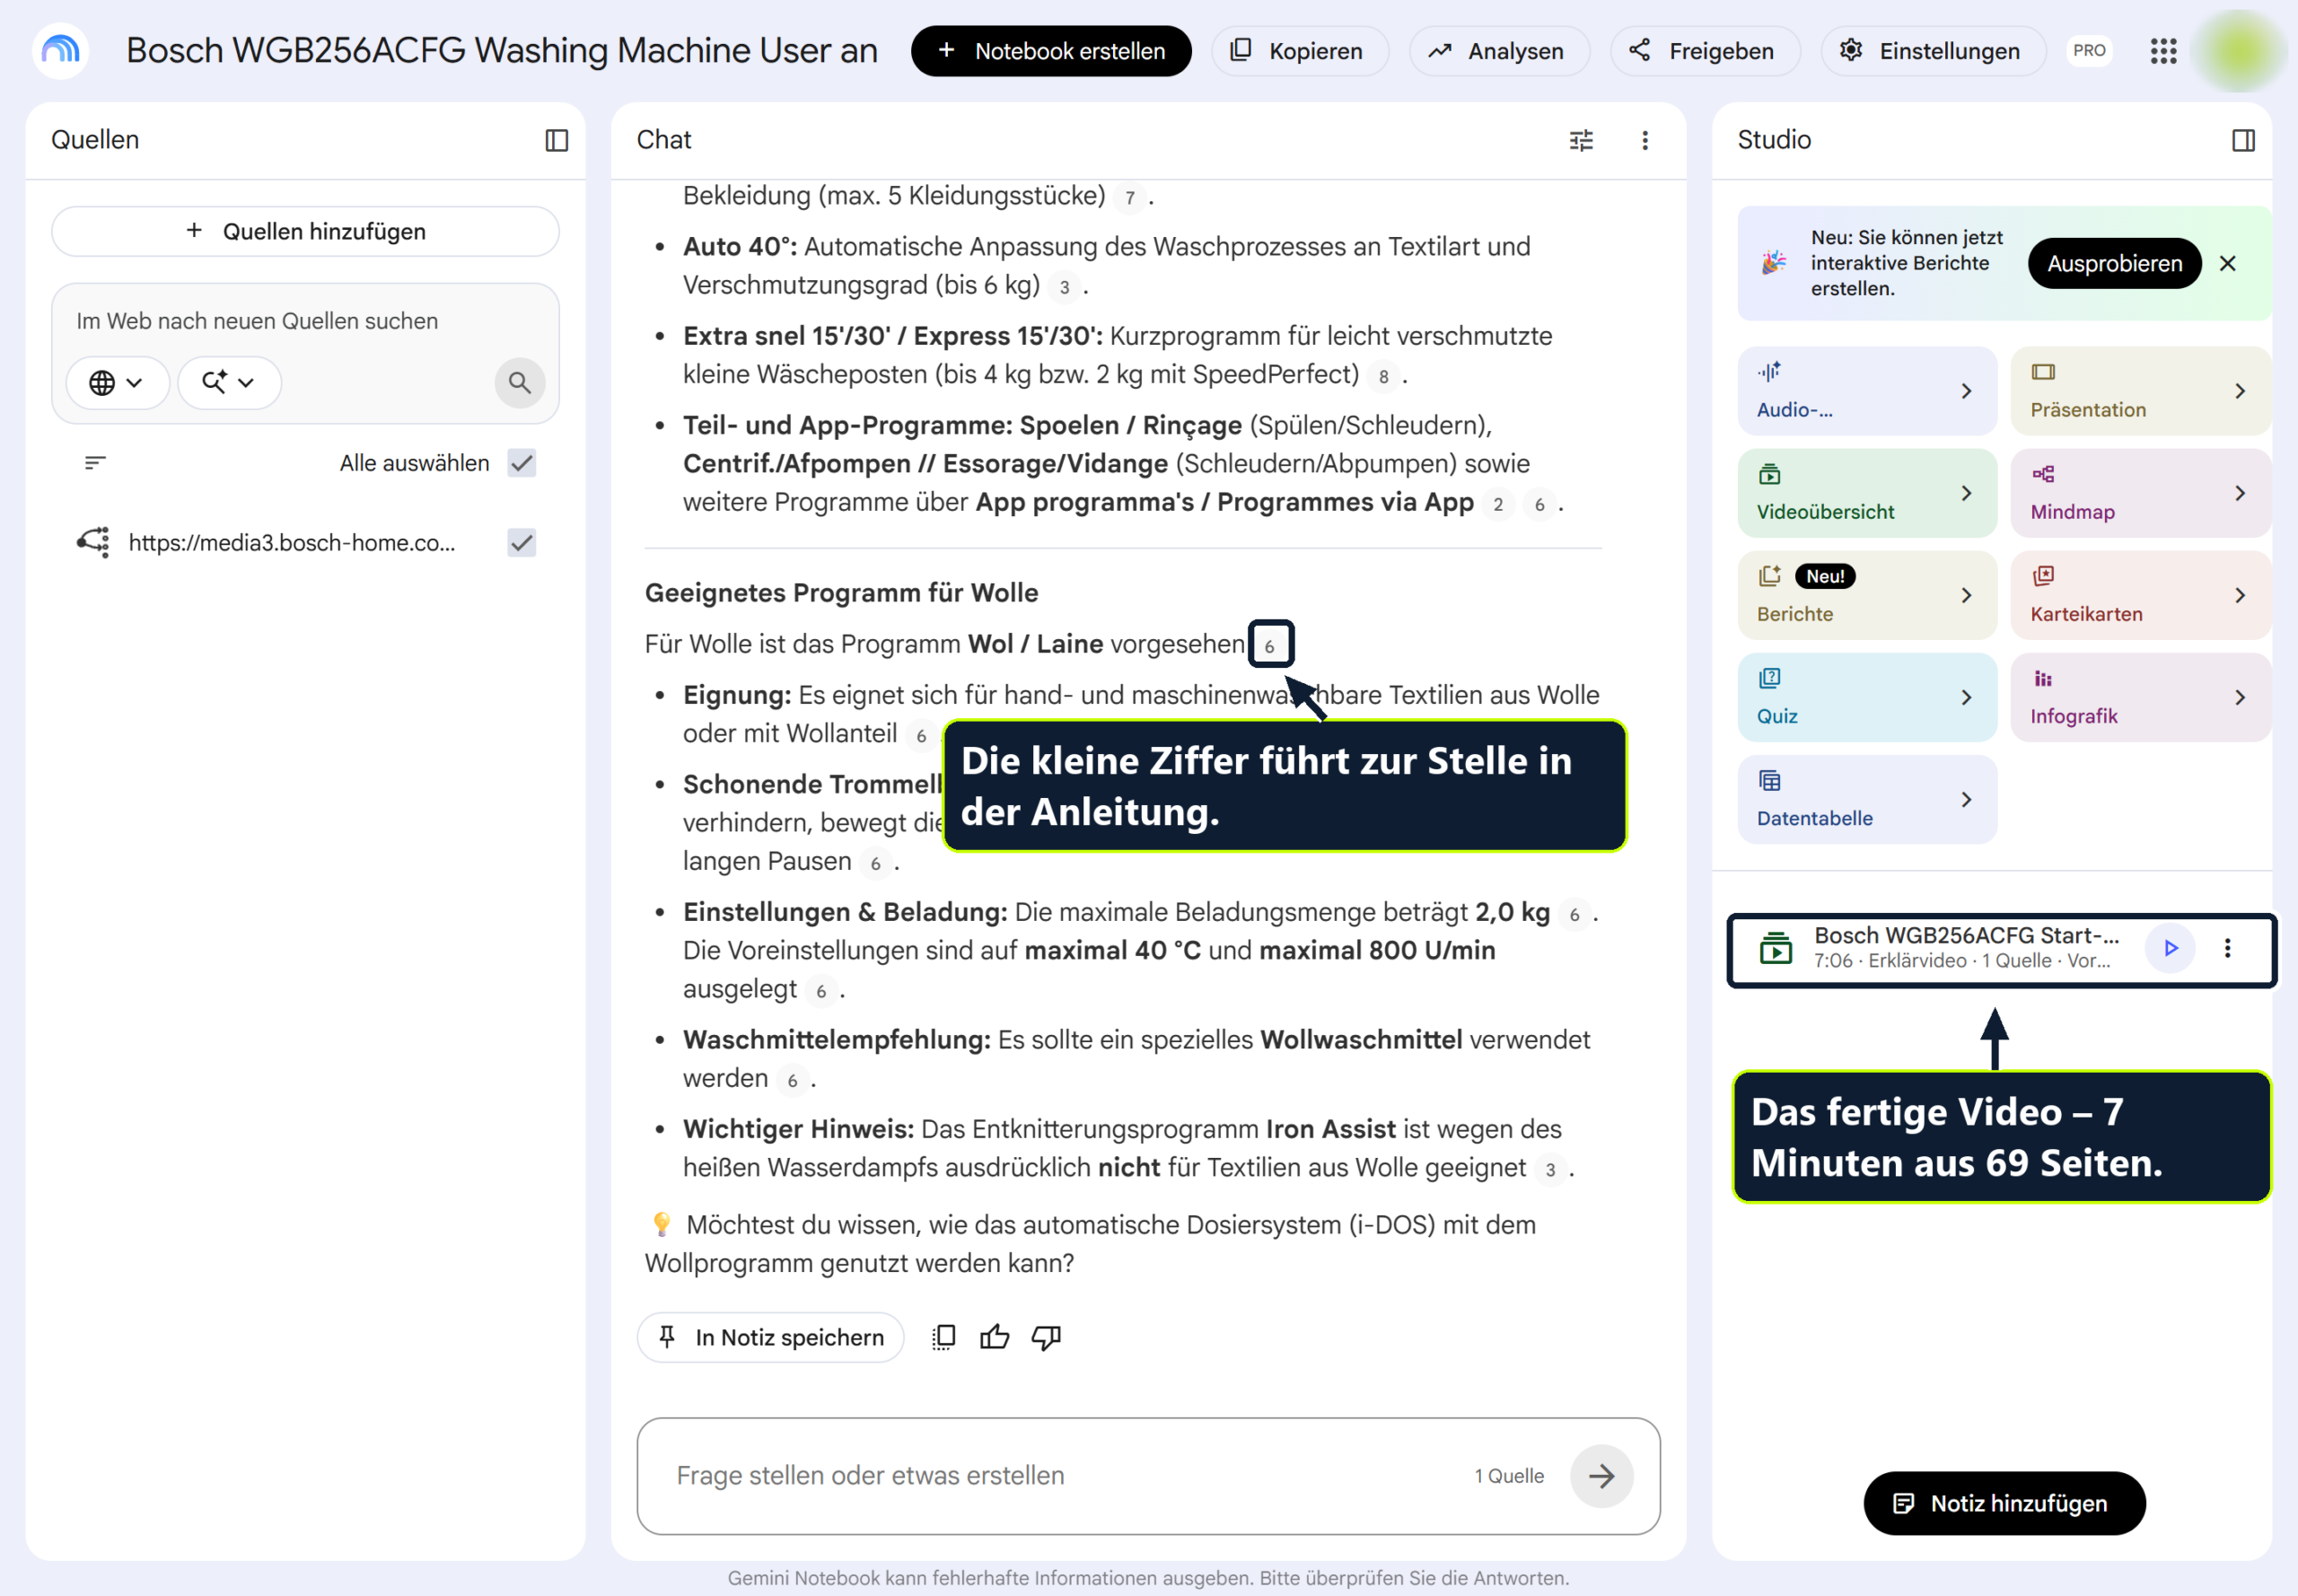Open the Infografik tile
Image resolution: width=2298 pixels, height=1596 pixels.
click(2140, 697)
